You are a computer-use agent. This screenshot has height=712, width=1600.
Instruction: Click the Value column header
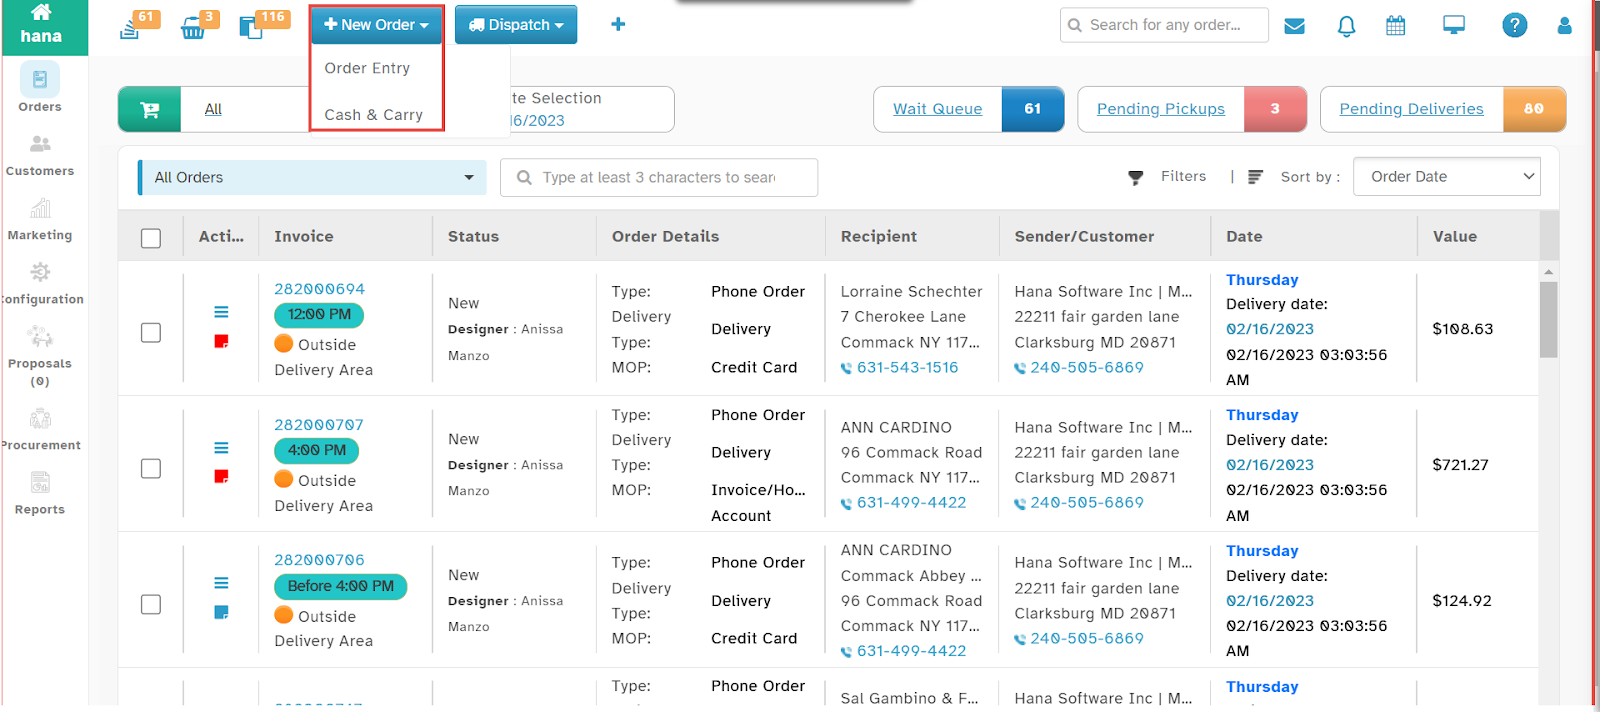click(x=1455, y=237)
